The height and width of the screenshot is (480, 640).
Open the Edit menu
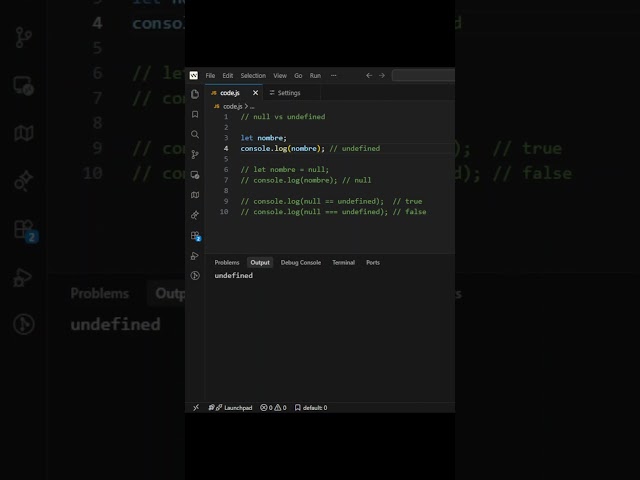pos(228,76)
